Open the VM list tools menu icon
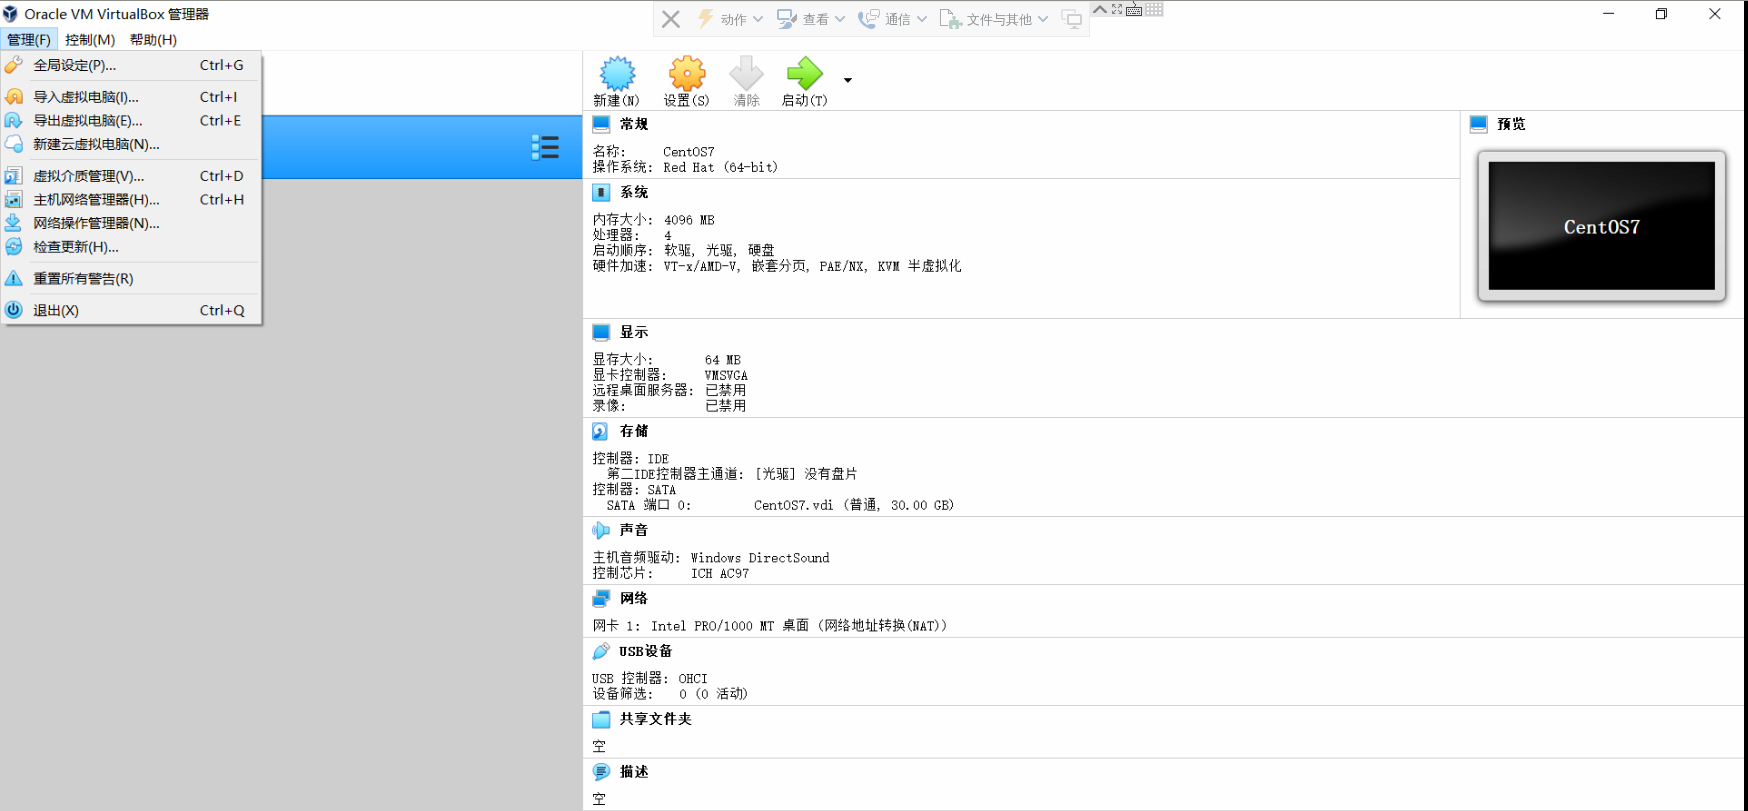 pyautogui.click(x=545, y=147)
